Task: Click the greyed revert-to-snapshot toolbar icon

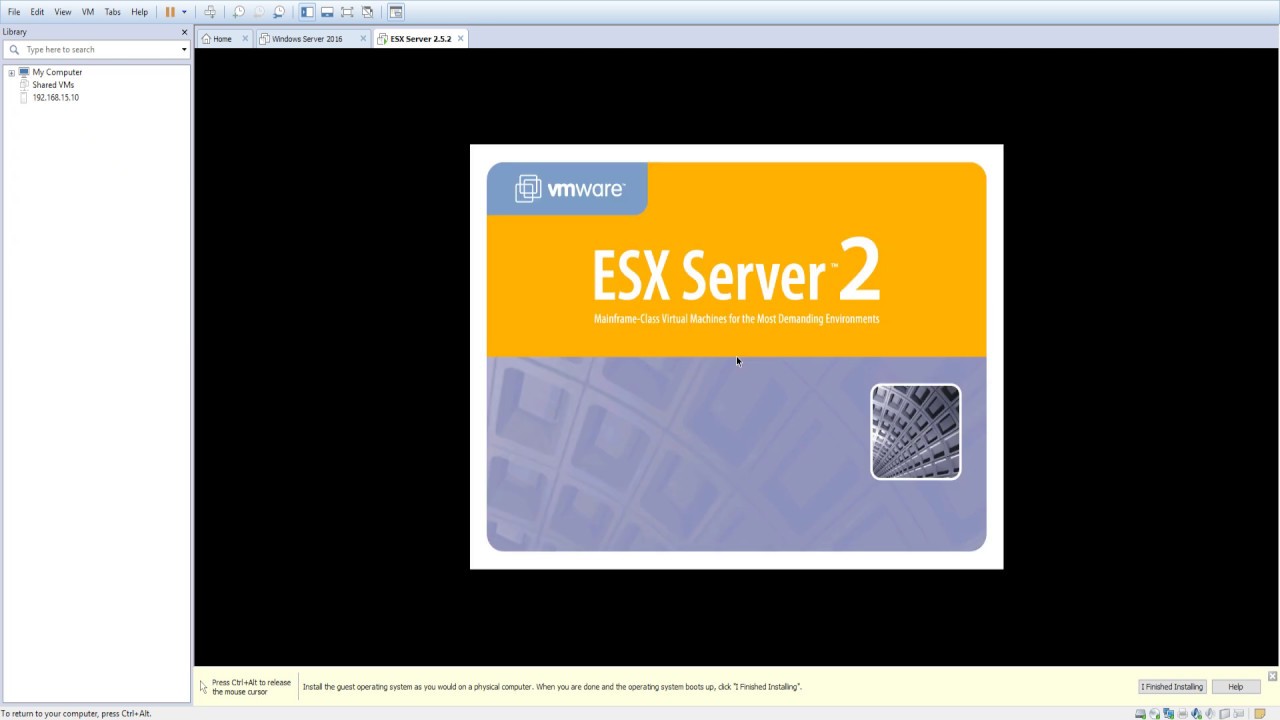Action: pos(259,12)
